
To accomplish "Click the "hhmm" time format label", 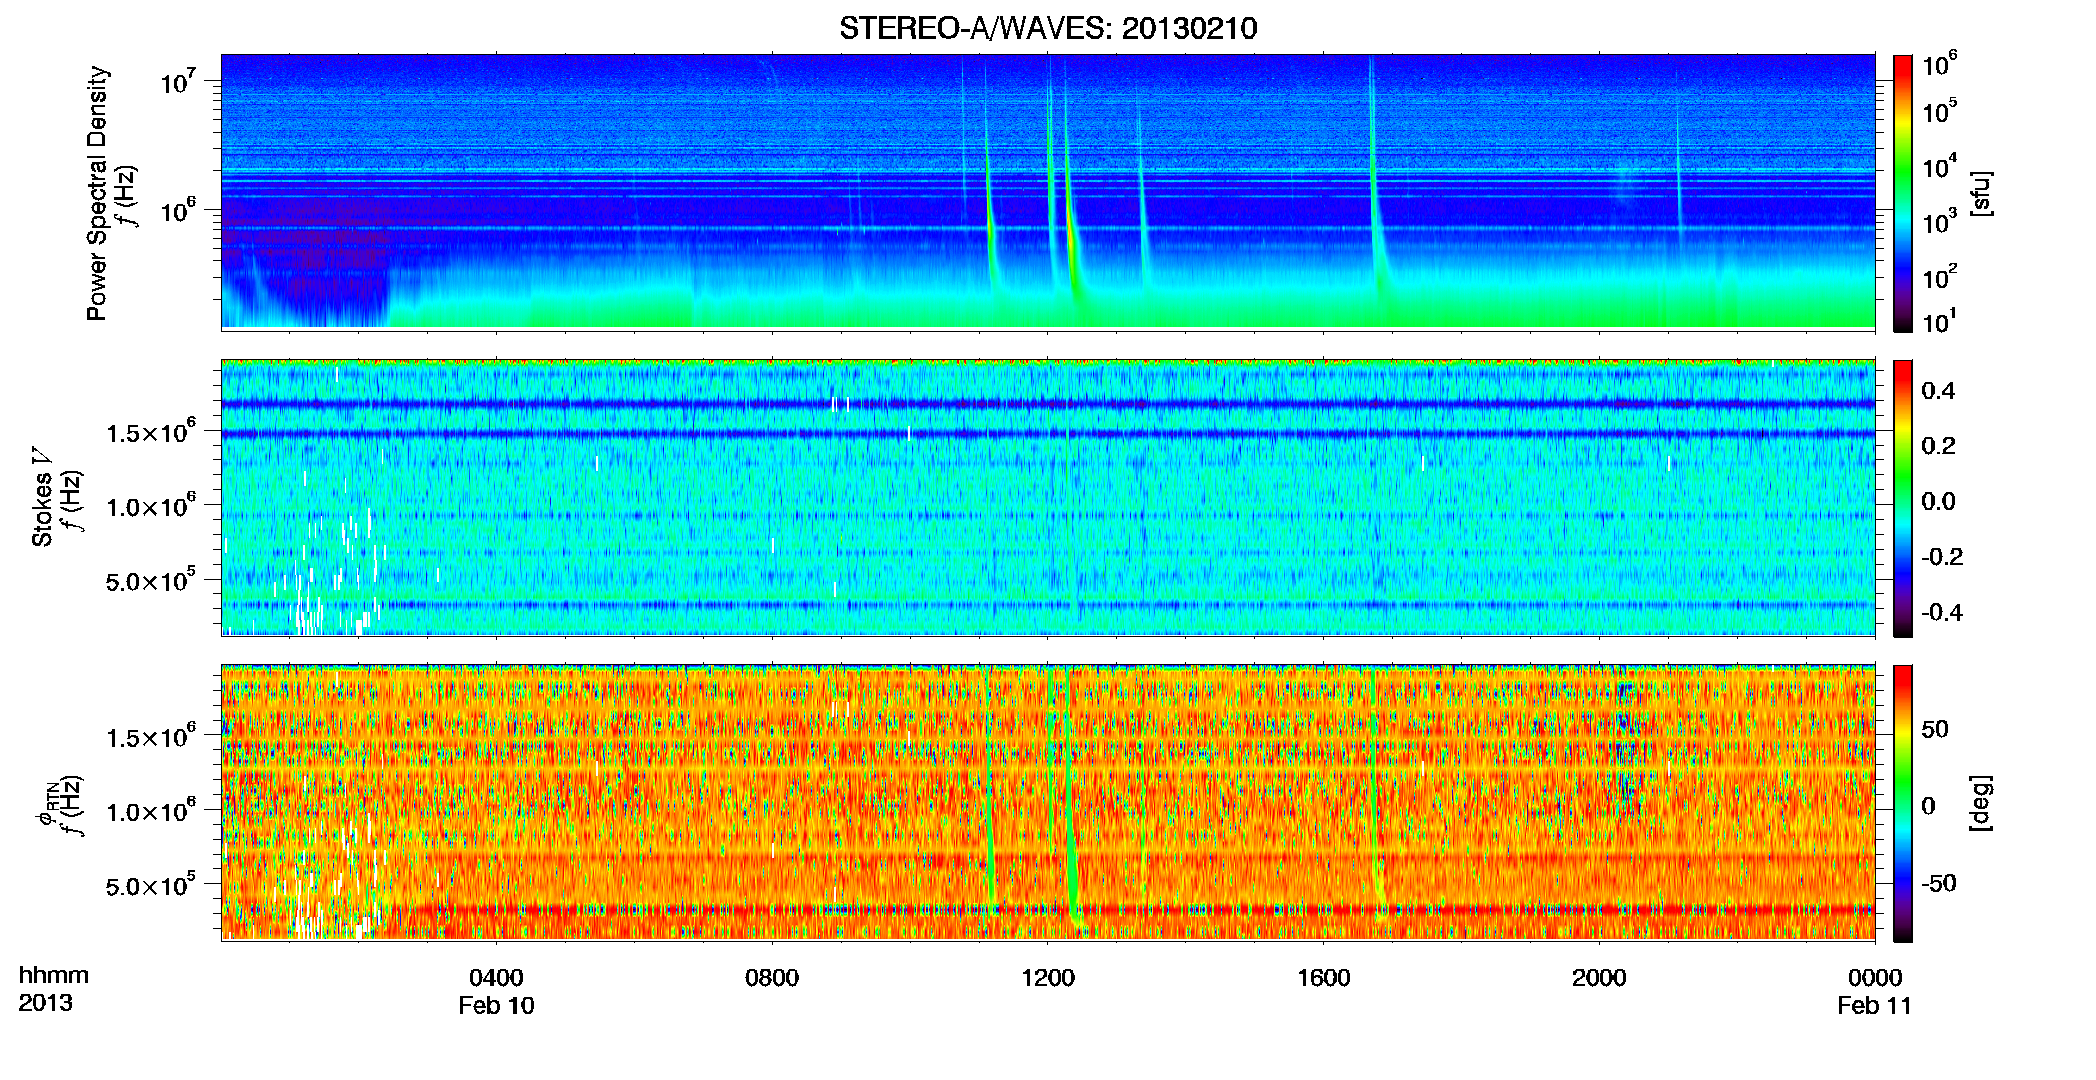I will (x=54, y=976).
